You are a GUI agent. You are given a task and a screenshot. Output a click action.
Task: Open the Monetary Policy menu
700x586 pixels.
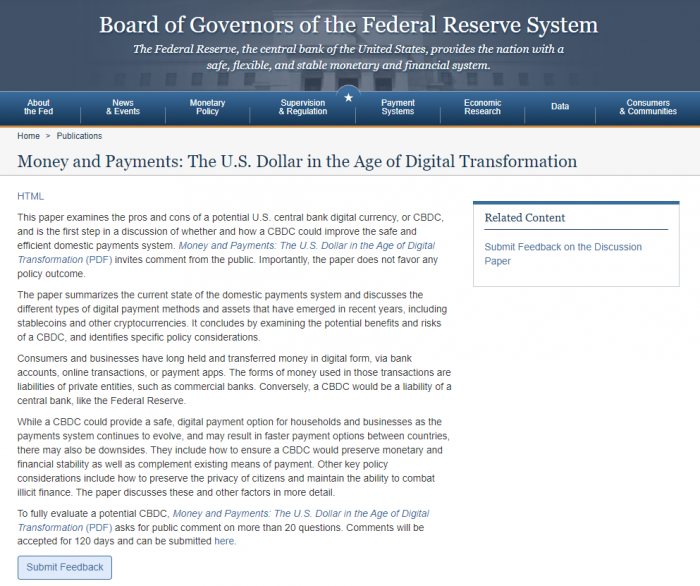pos(207,107)
